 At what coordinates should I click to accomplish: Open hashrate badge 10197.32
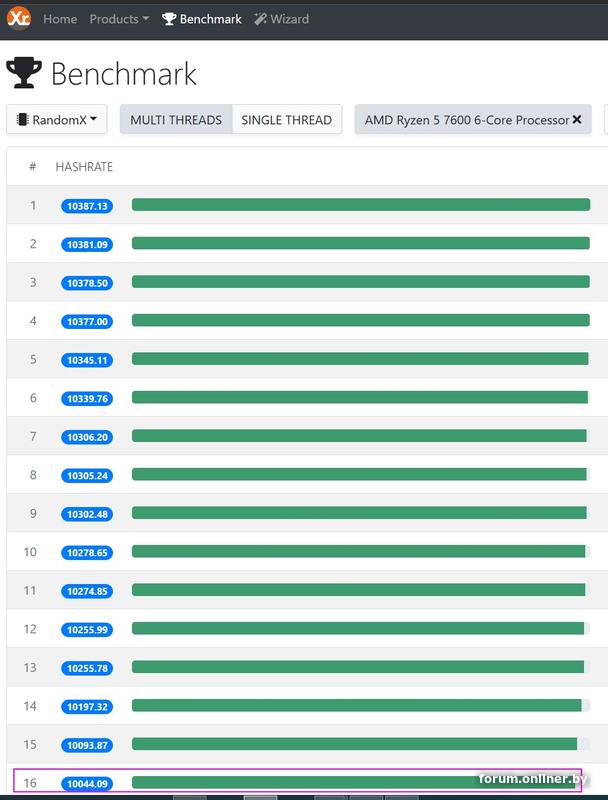(x=87, y=707)
